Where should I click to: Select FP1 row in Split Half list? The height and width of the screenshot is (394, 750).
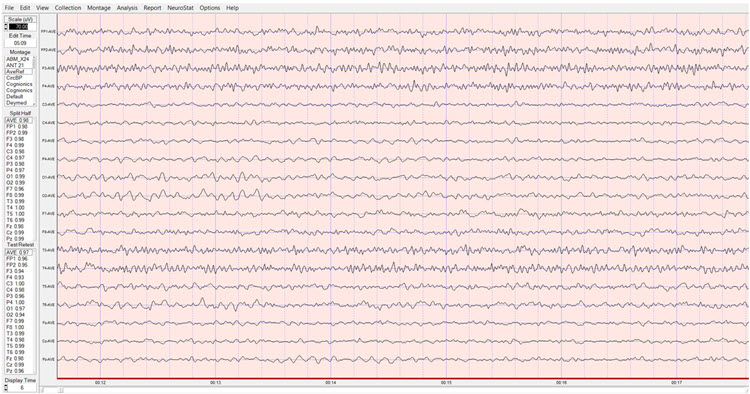click(x=19, y=127)
